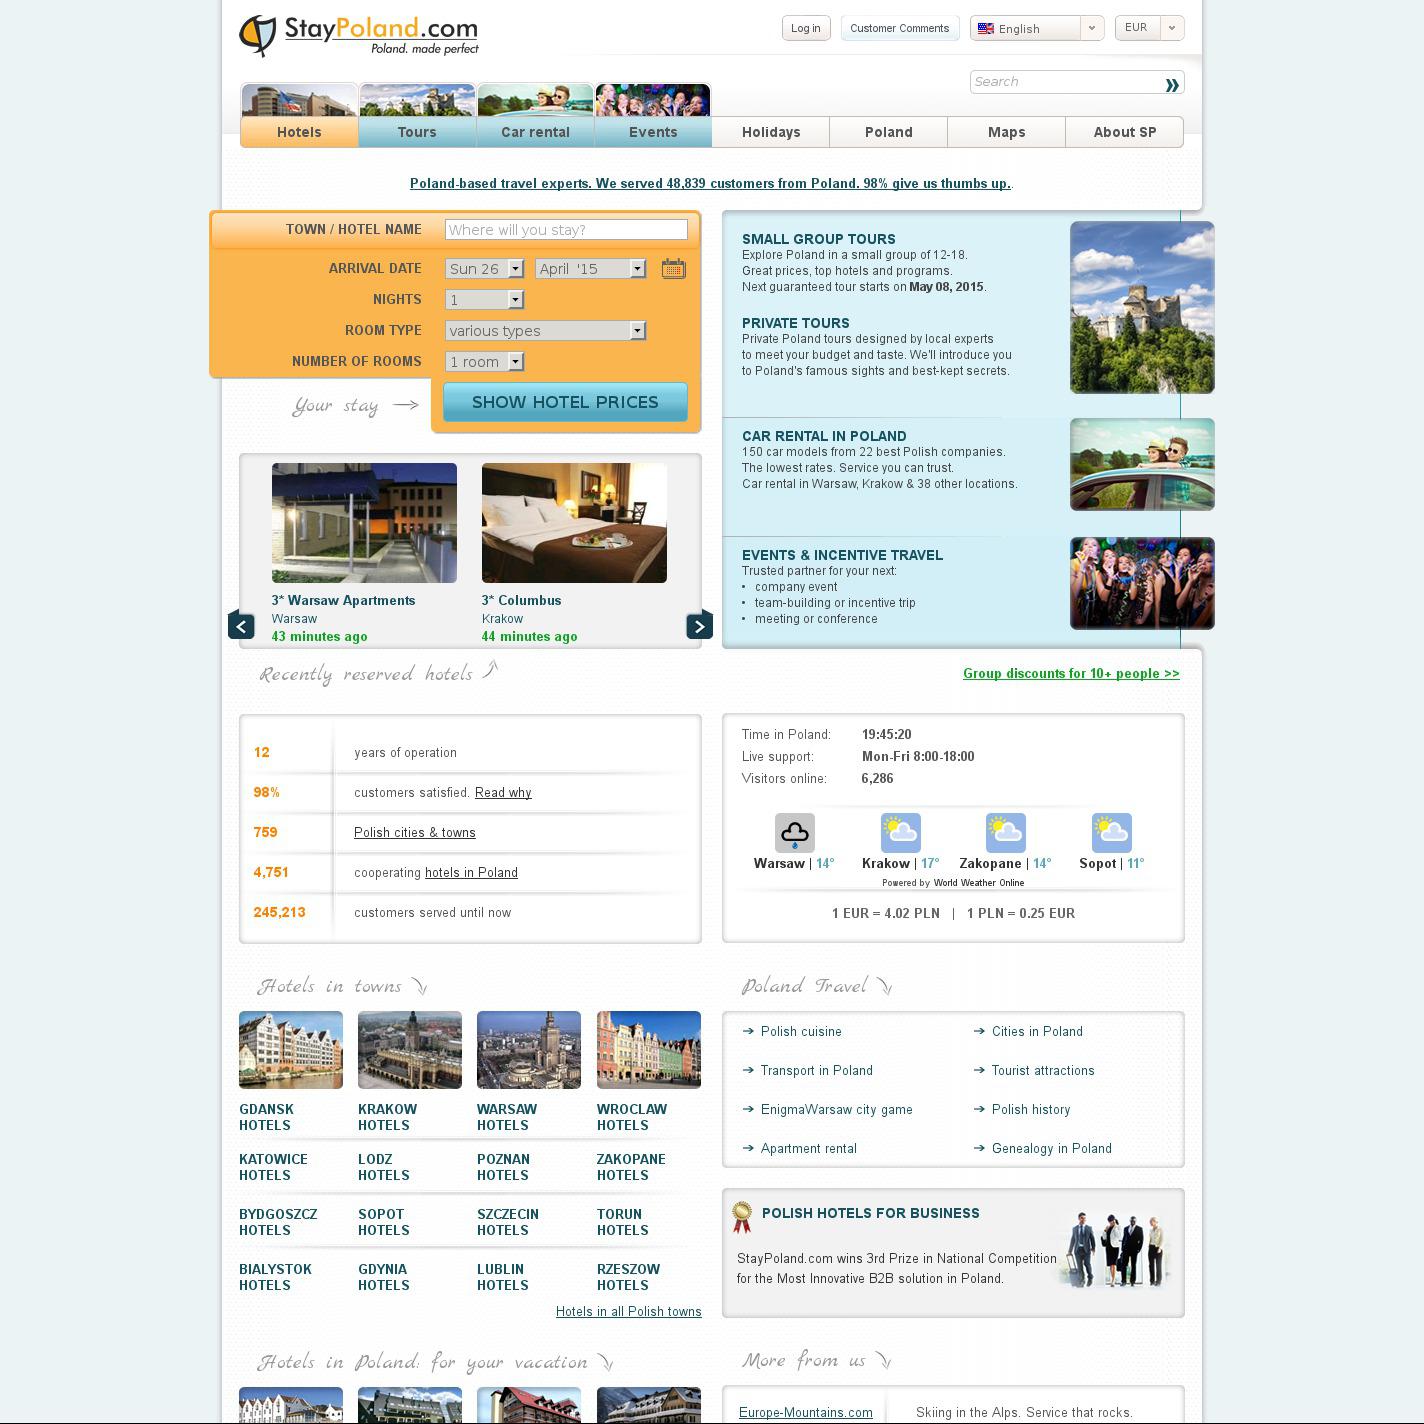Open Hotels in all Polish towns link

coord(629,1311)
